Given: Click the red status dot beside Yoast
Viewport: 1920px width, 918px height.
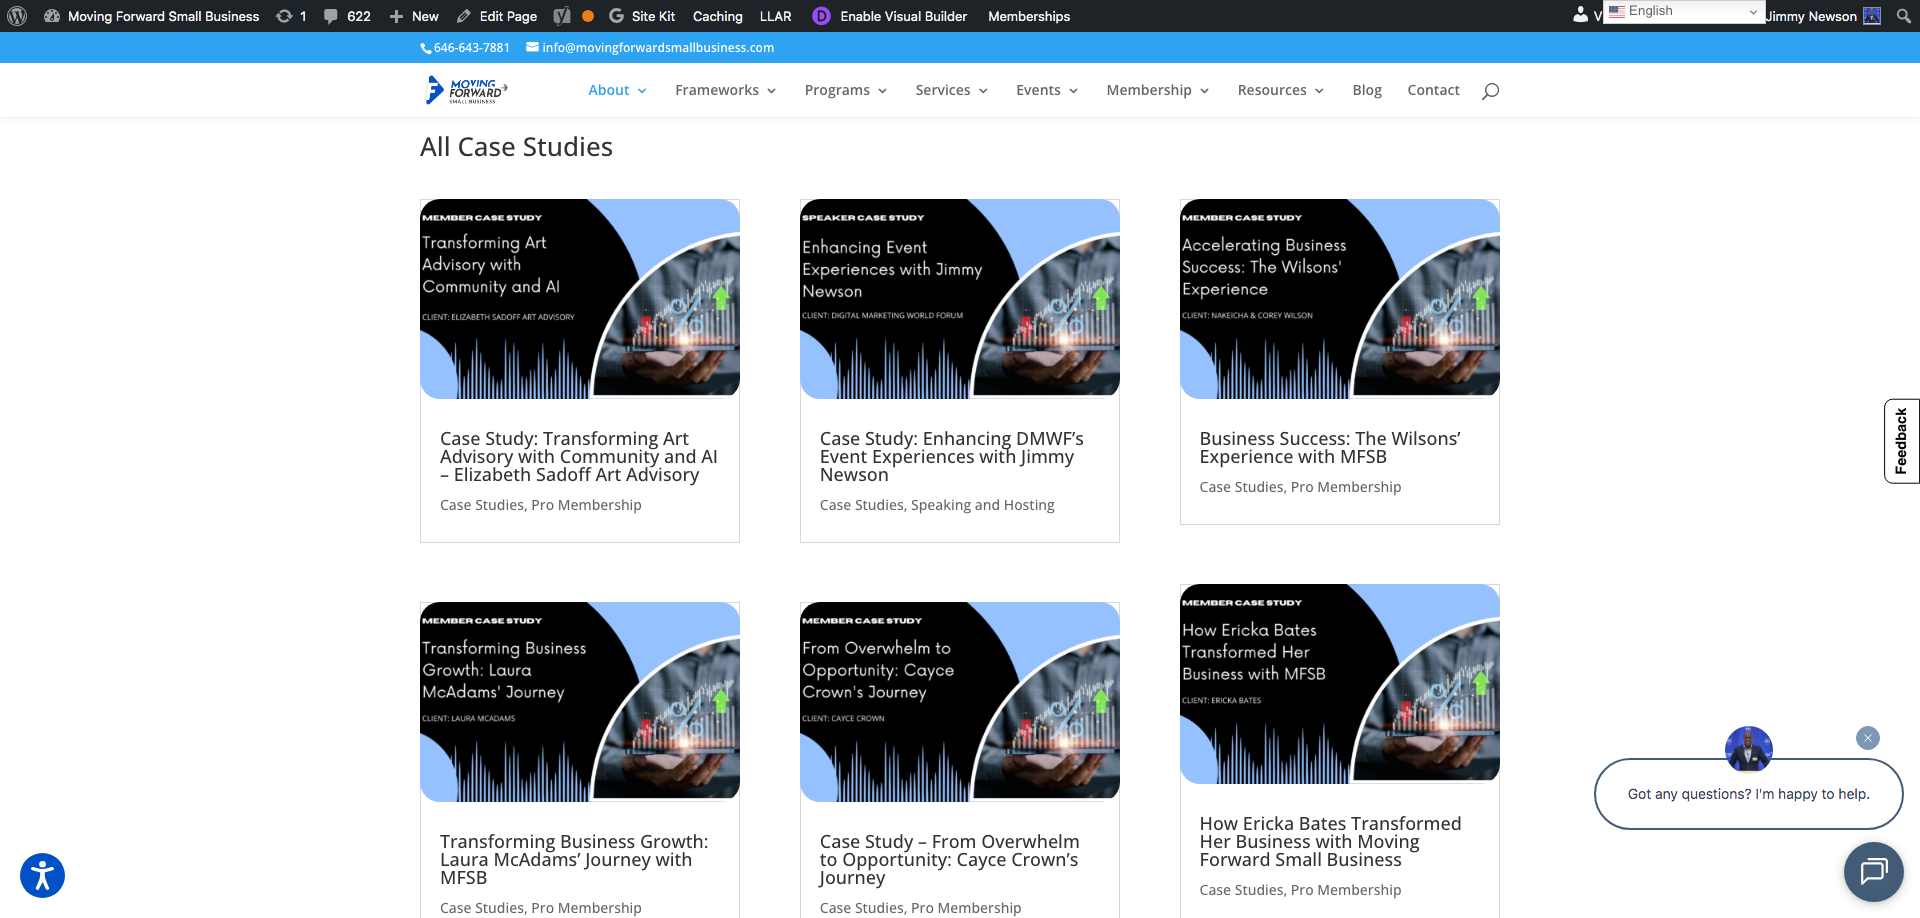Looking at the screenshot, I should (x=588, y=16).
